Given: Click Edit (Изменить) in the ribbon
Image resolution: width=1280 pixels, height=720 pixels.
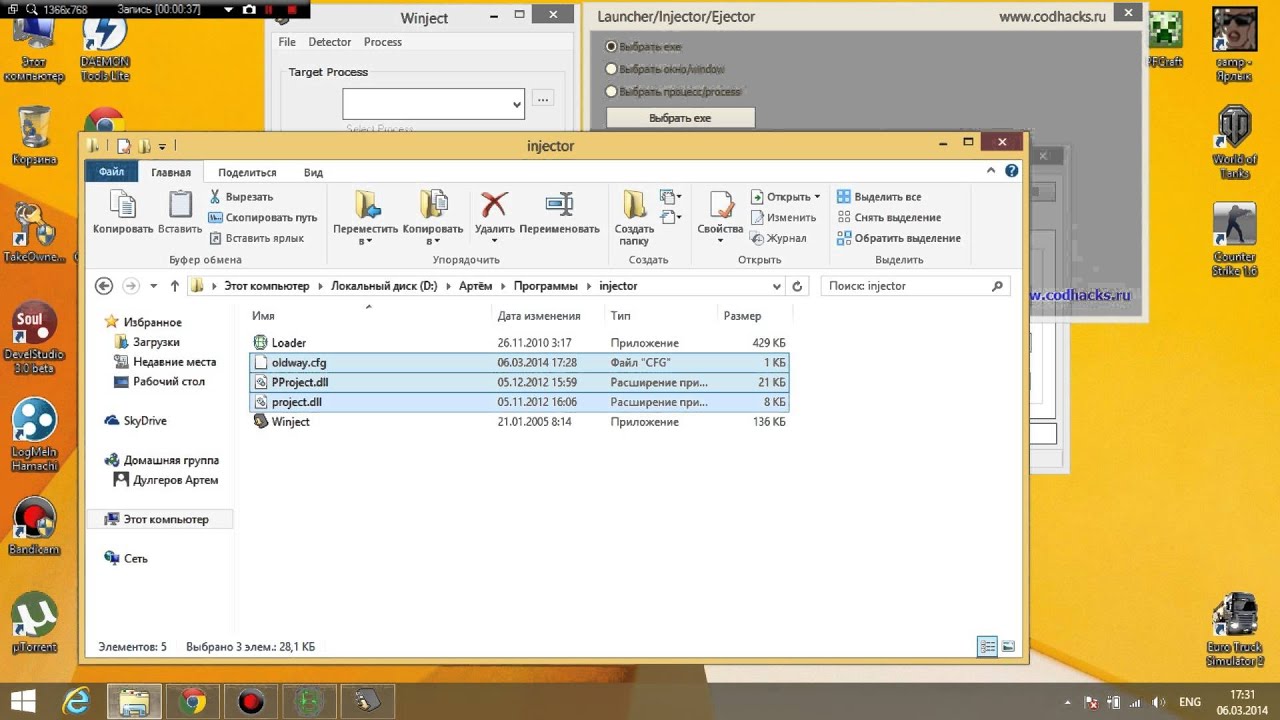Looking at the screenshot, I should pos(783,217).
